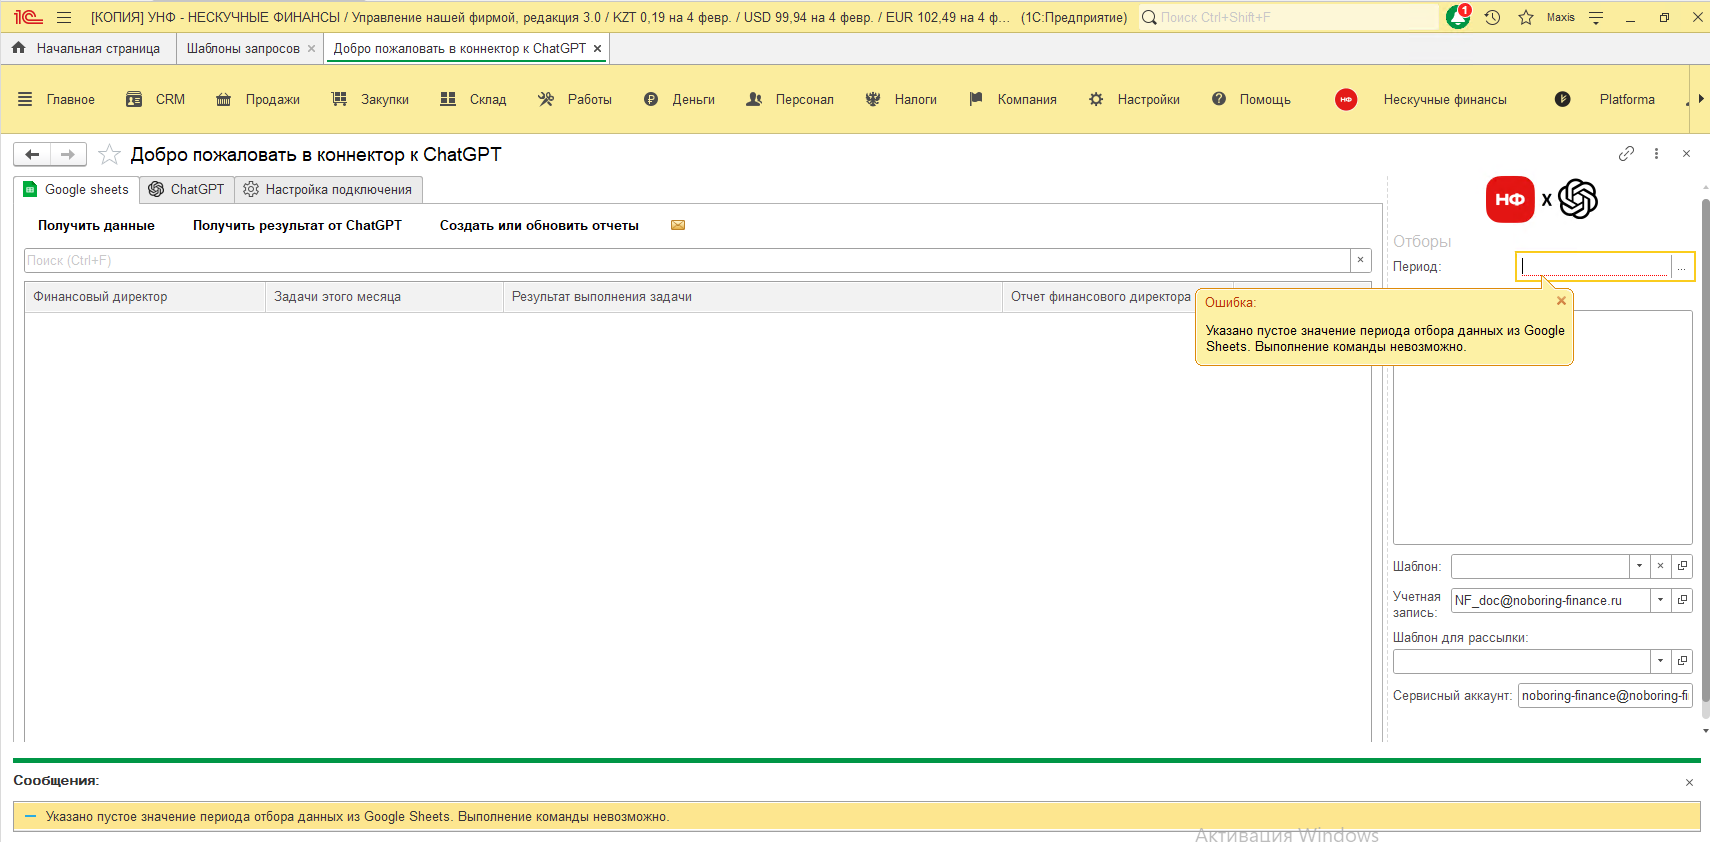
Task: Click the favorites star in title bar
Action: click(1526, 17)
